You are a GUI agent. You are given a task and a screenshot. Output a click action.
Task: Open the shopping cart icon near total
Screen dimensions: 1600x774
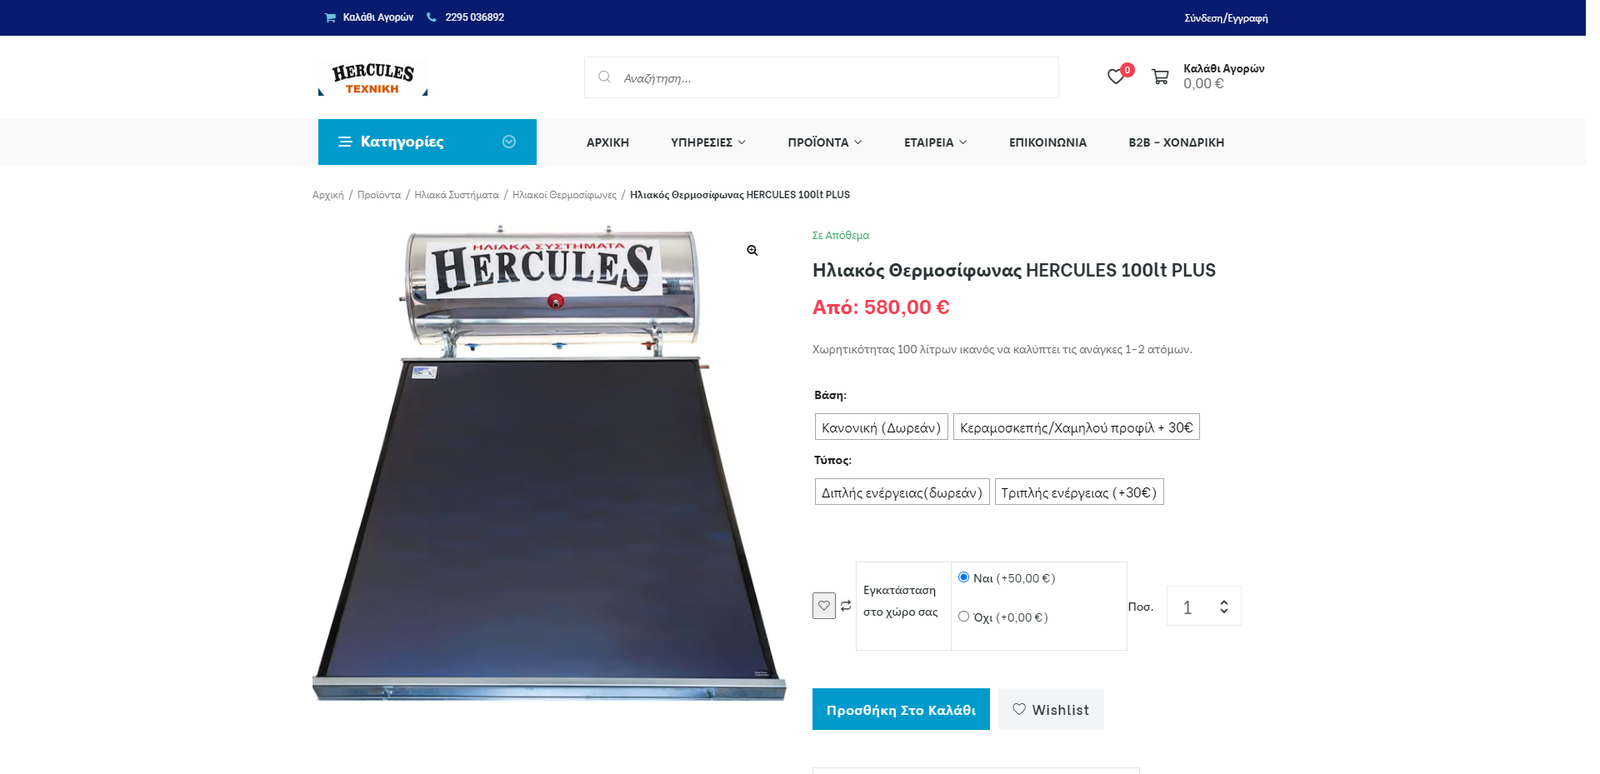(1160, 77)
